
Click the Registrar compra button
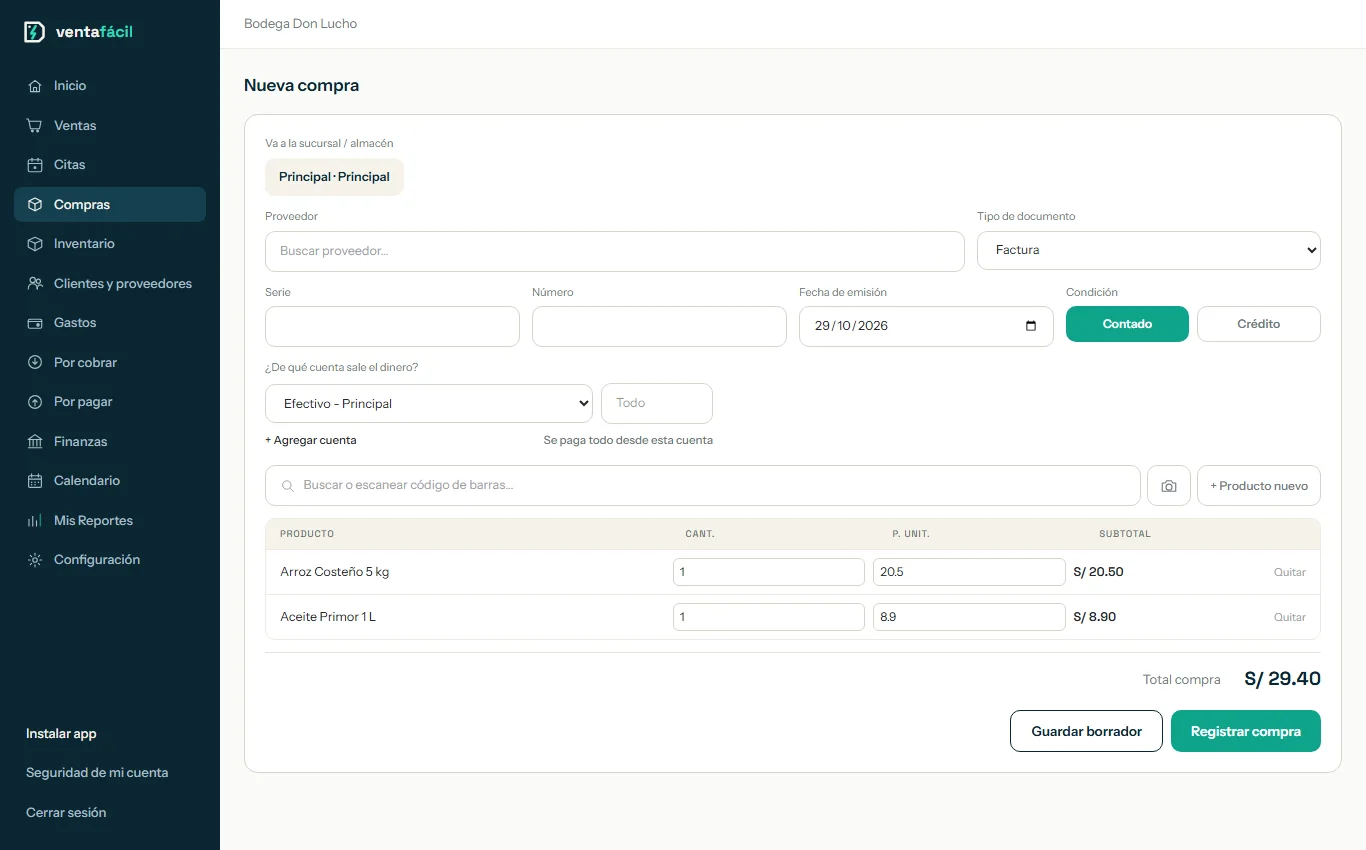coord(1245,731)
